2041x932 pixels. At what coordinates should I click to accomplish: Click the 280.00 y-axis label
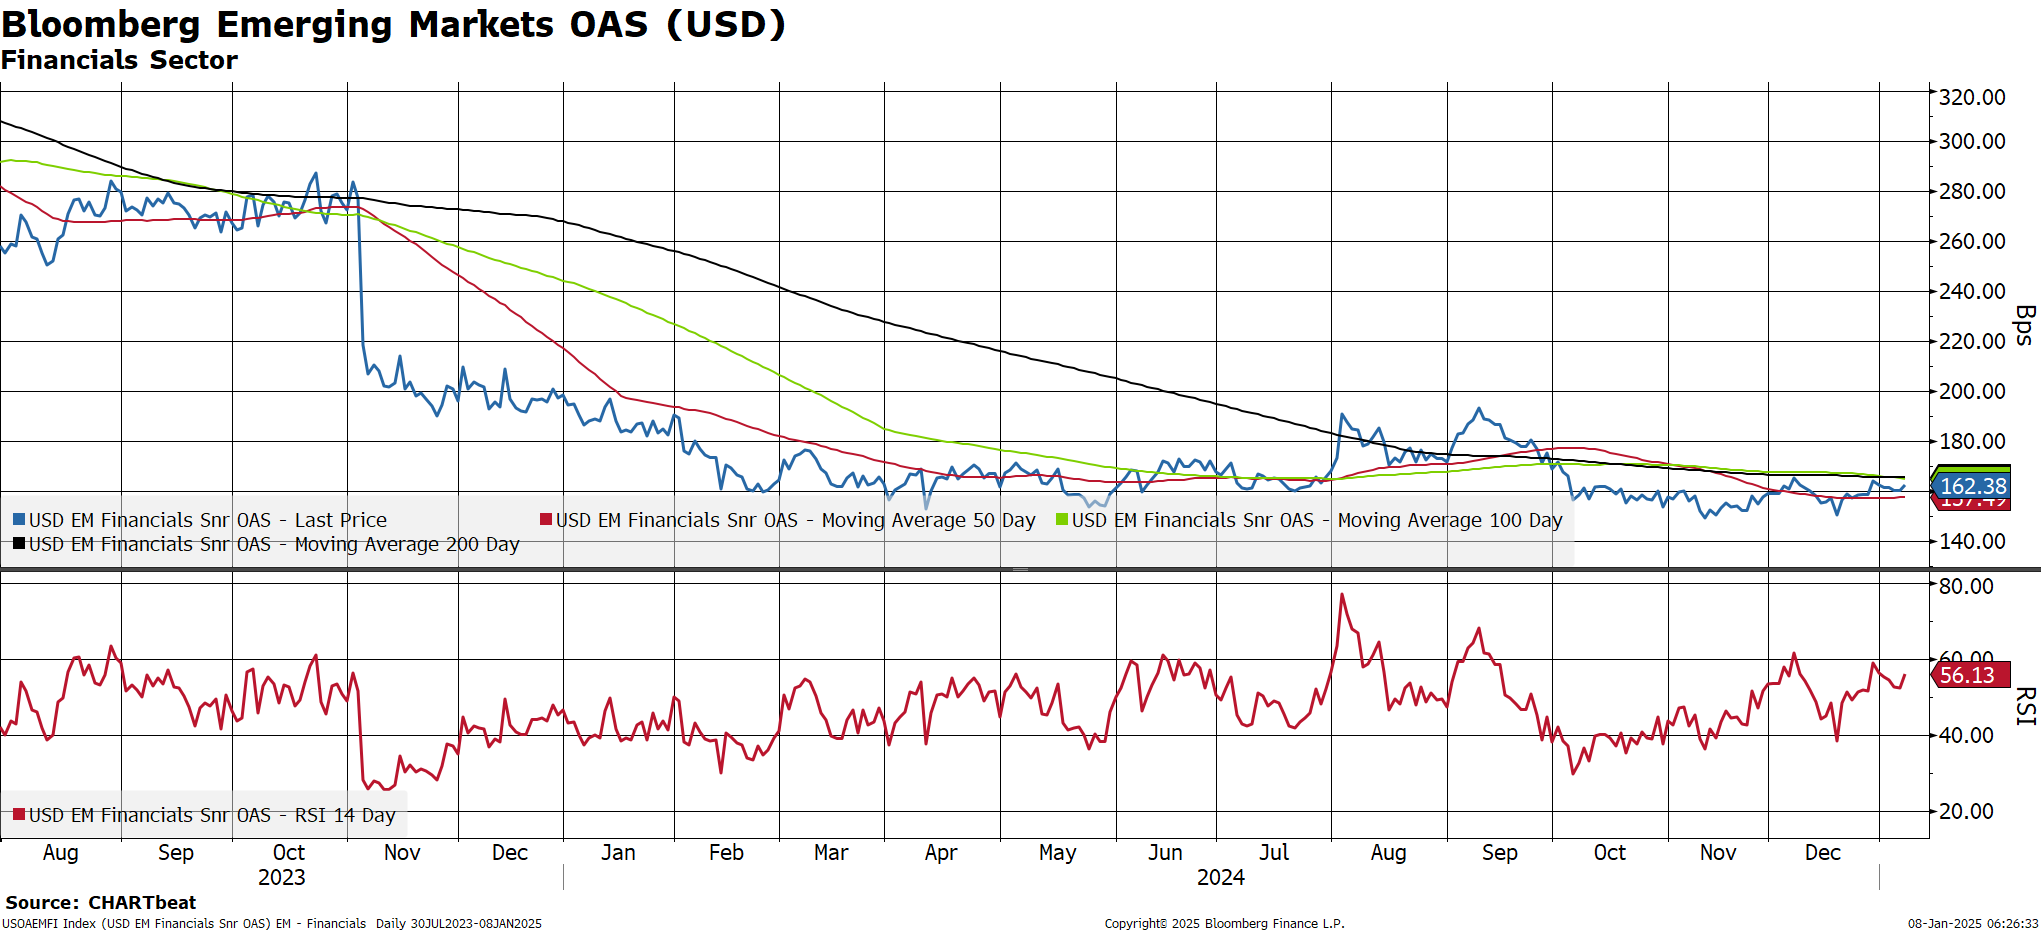(1972, 191)
